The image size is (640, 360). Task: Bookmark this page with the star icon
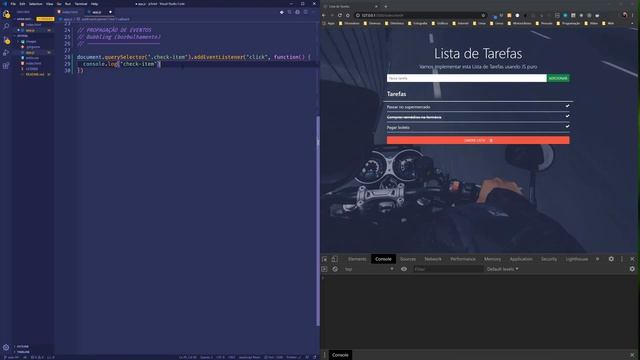pyautogui.click(x=483, y=15)
